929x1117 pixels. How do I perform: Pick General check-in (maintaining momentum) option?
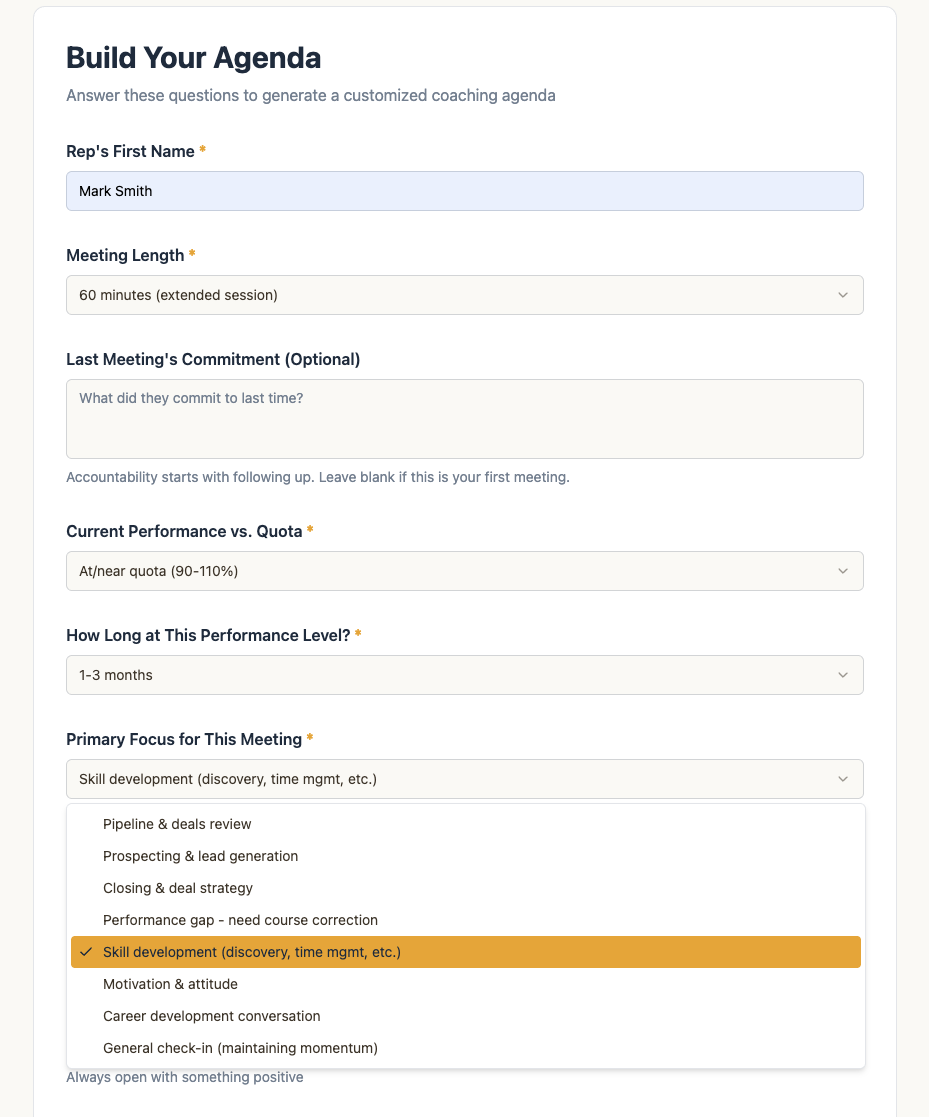click(240, 1048)
